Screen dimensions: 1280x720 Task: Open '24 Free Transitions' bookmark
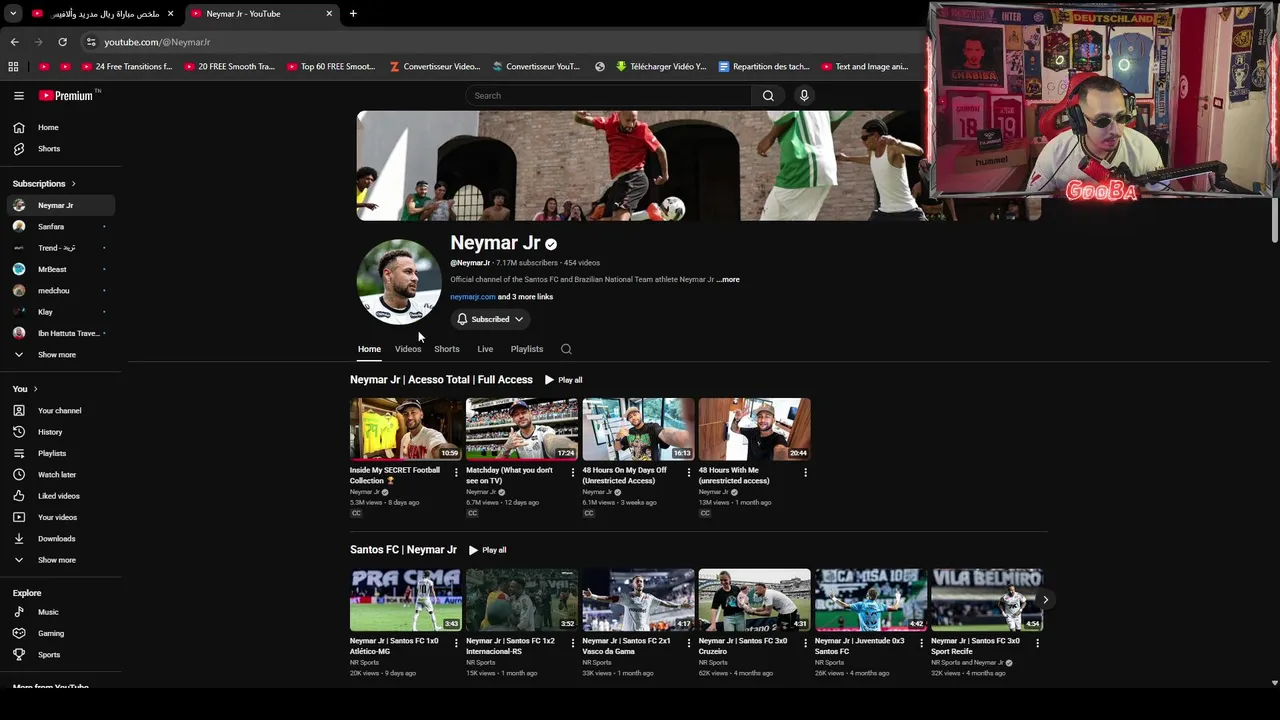click(x=126, y=67)
